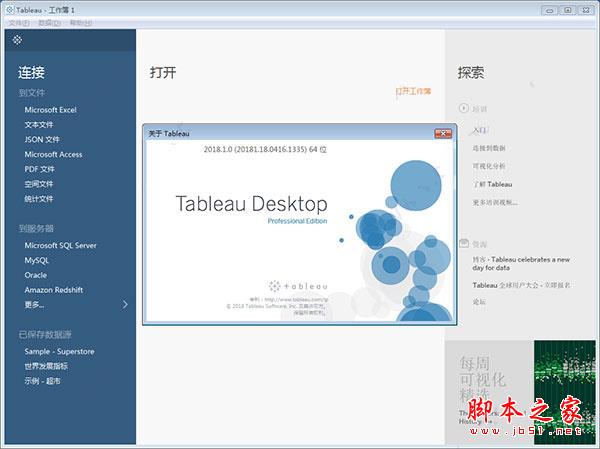
Task: Open blog post Tableau celebrates a new day
Action: pyautogui.click(x=521, y=264)
